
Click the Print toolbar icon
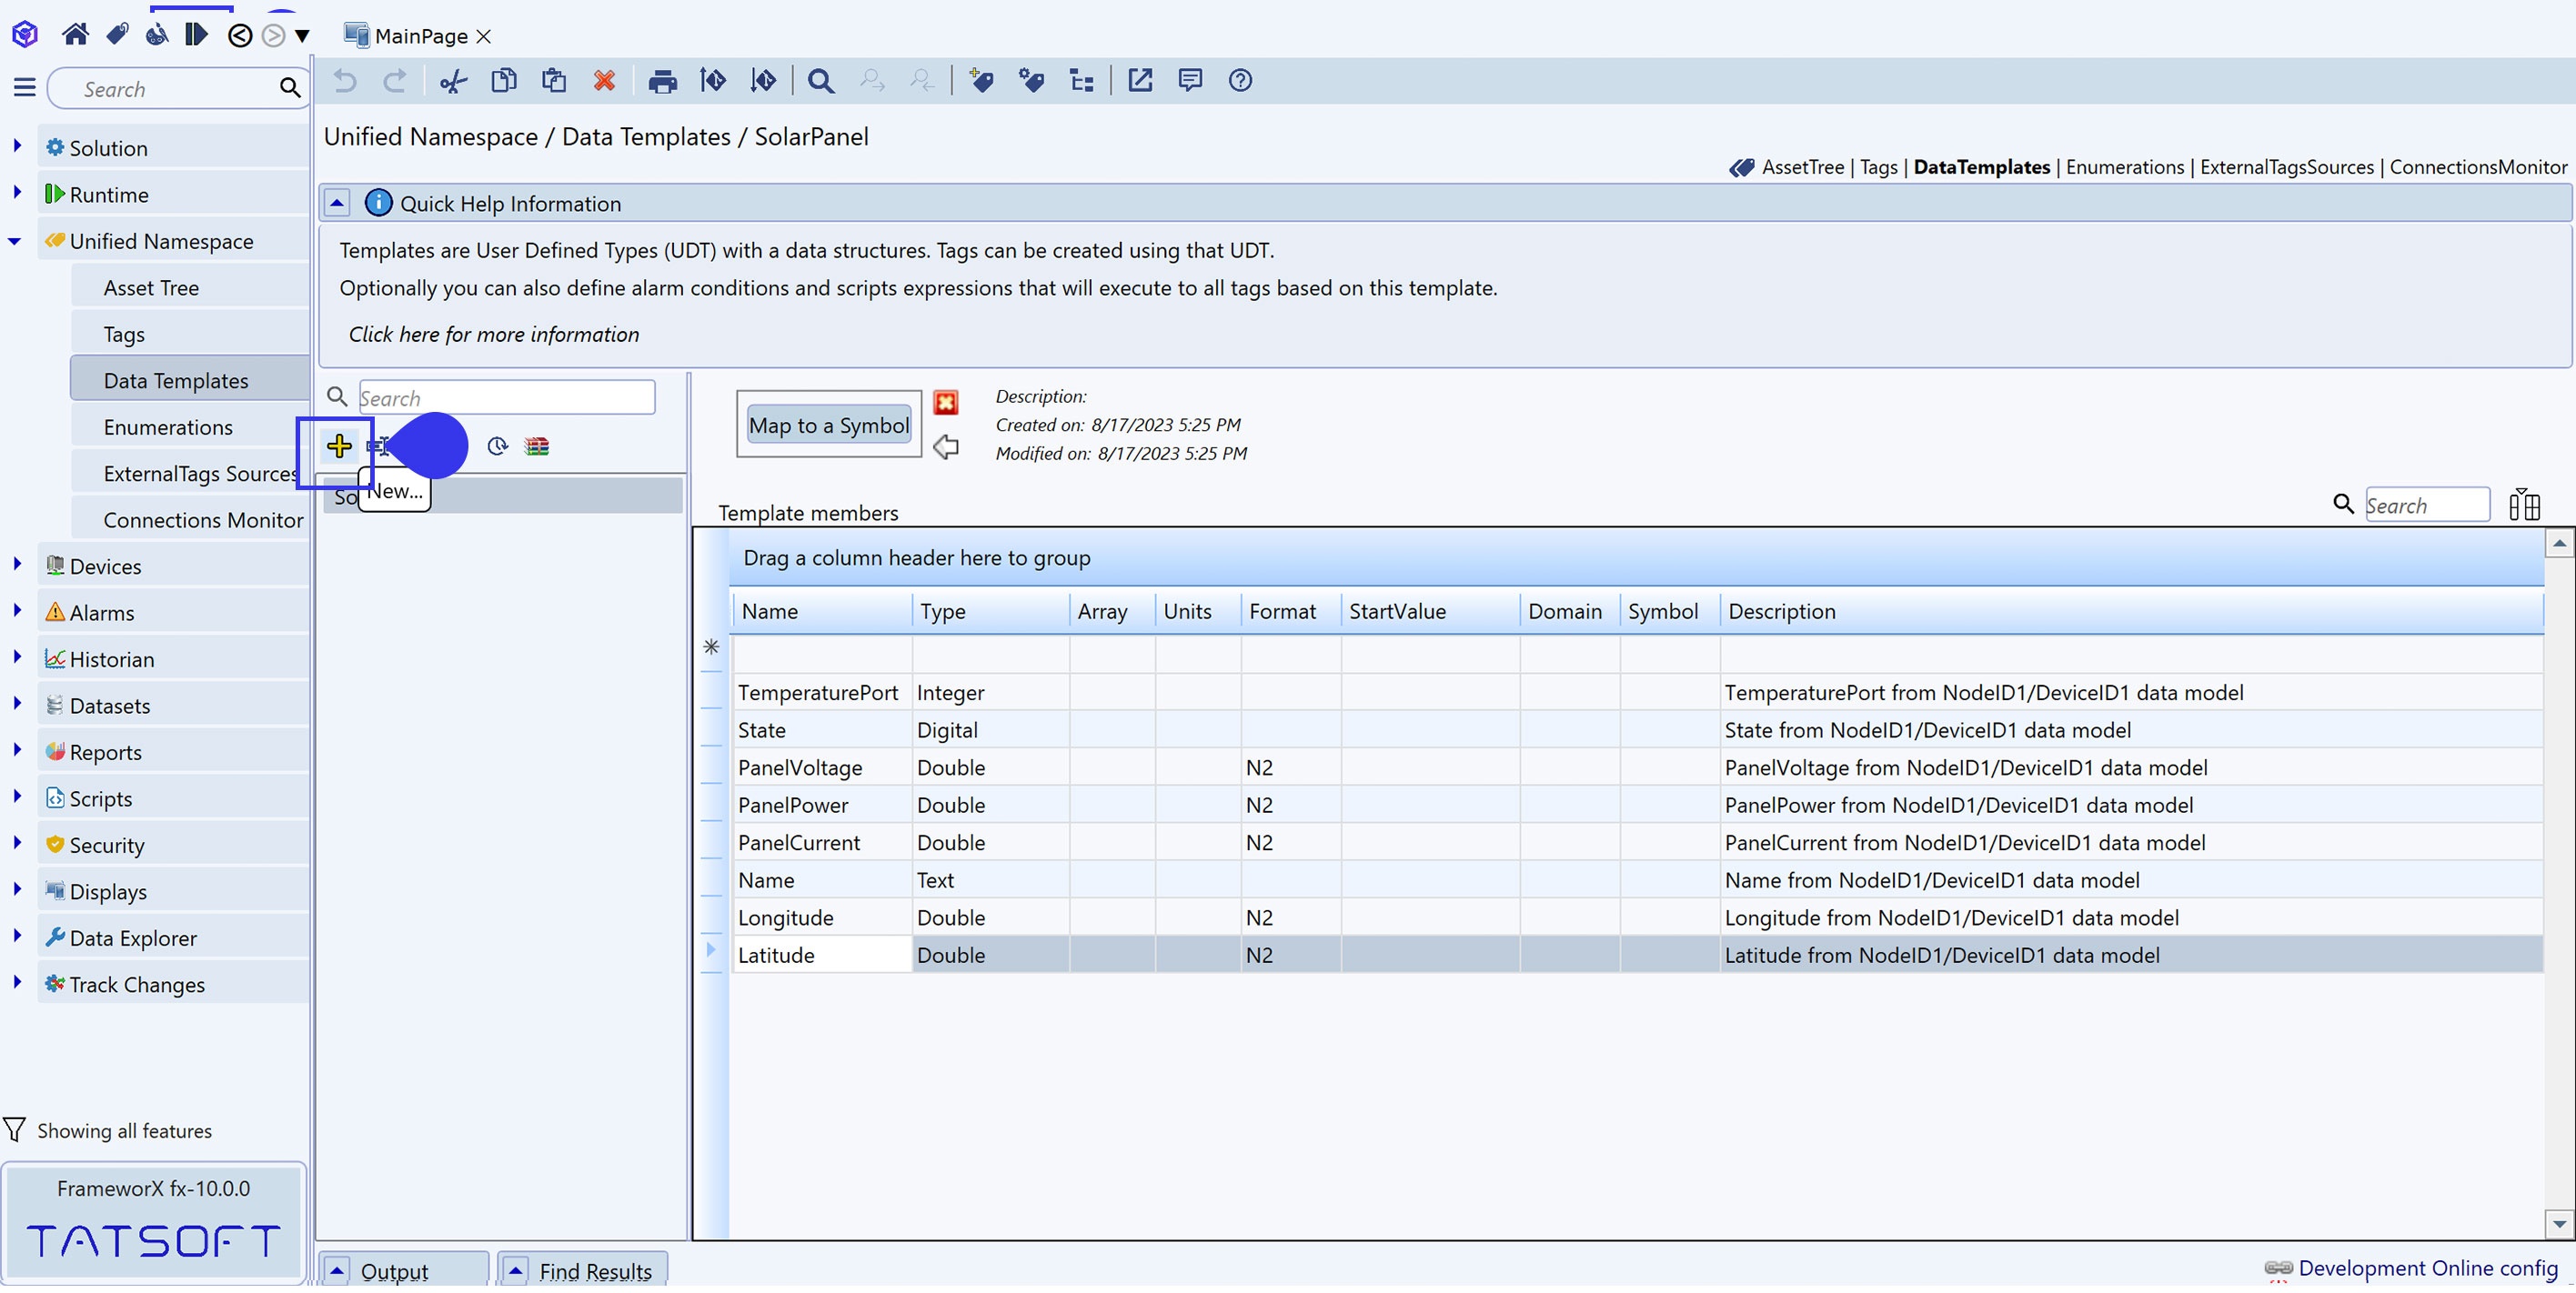click(662, 81)
